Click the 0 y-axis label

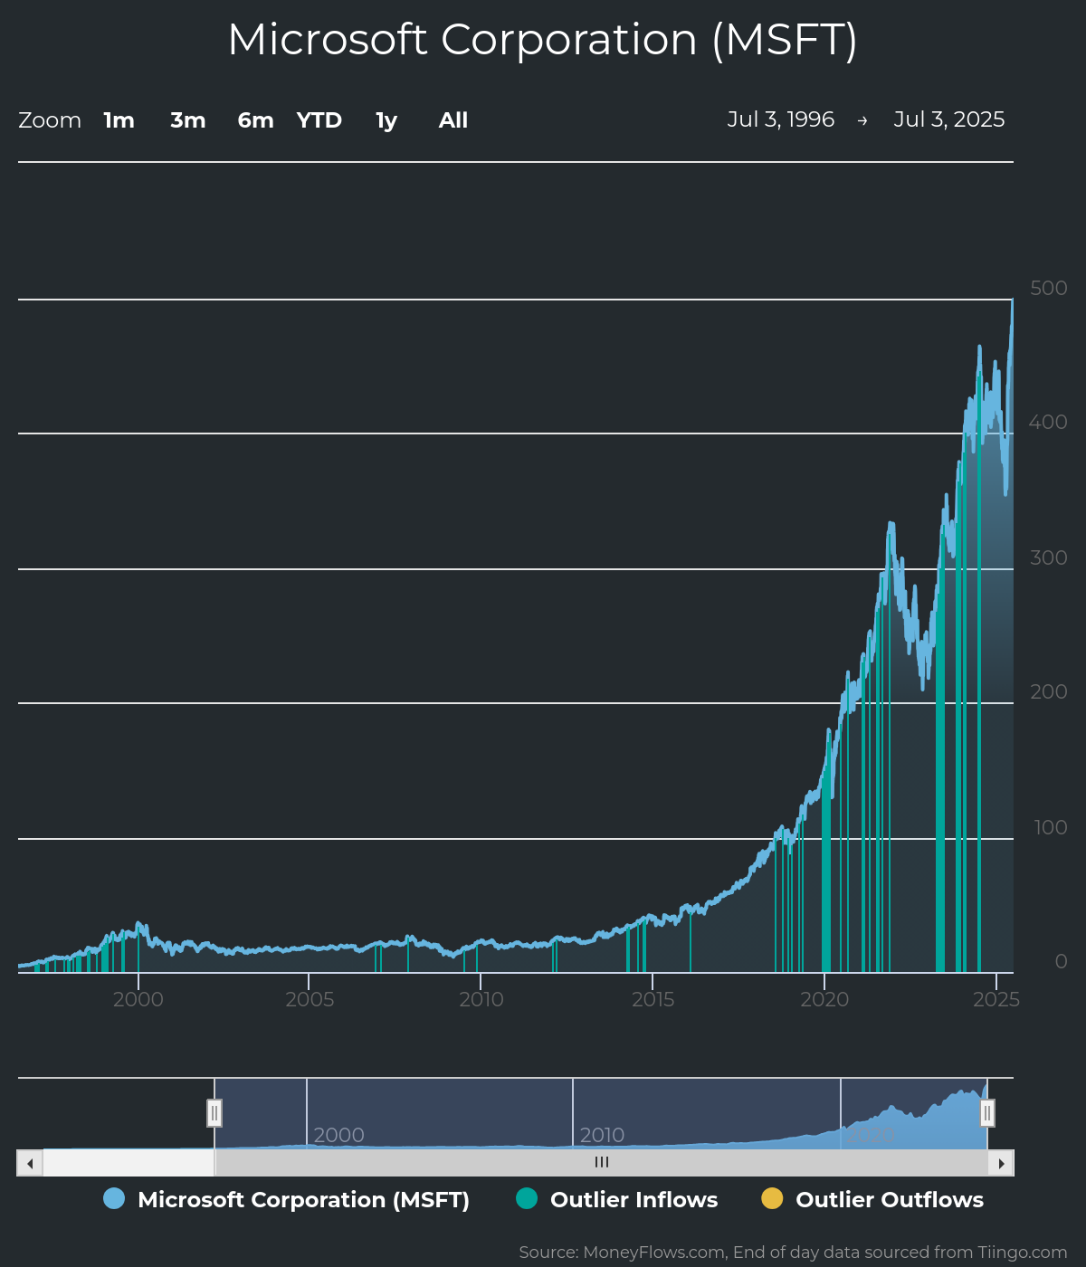[x=1061, y=962]
